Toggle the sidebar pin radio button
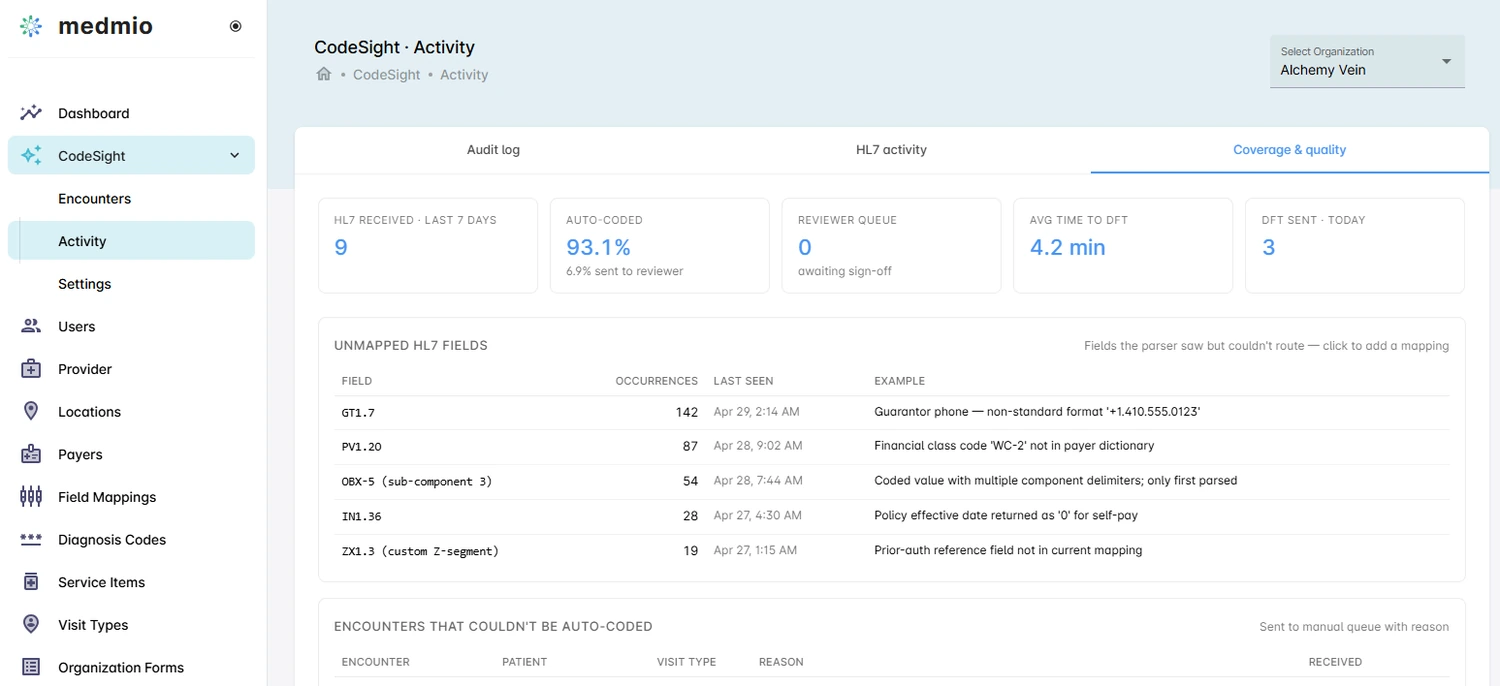This screenshot has width=1500, height=686. (236, 27)
